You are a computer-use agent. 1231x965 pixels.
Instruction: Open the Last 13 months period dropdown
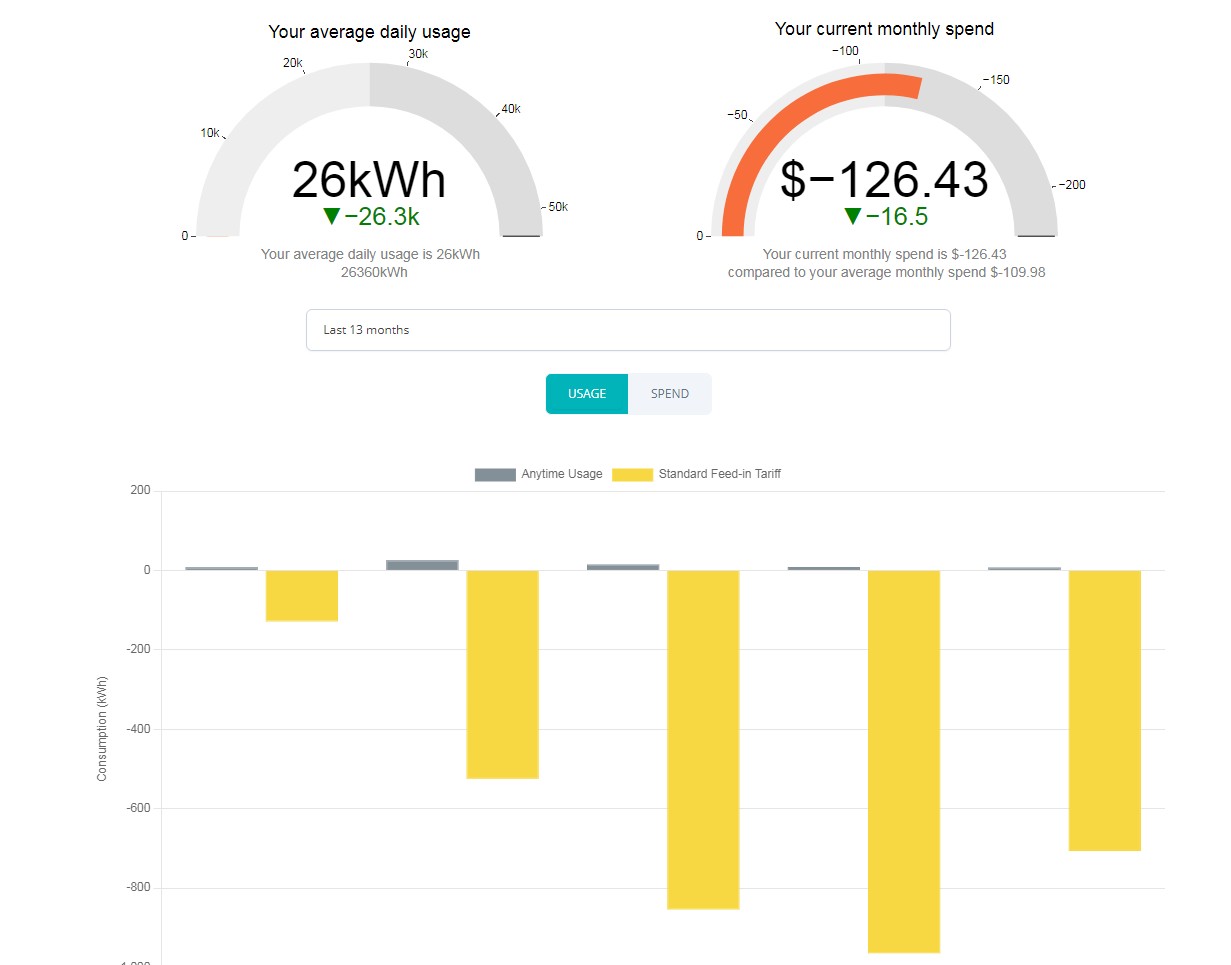click(628, 330)
